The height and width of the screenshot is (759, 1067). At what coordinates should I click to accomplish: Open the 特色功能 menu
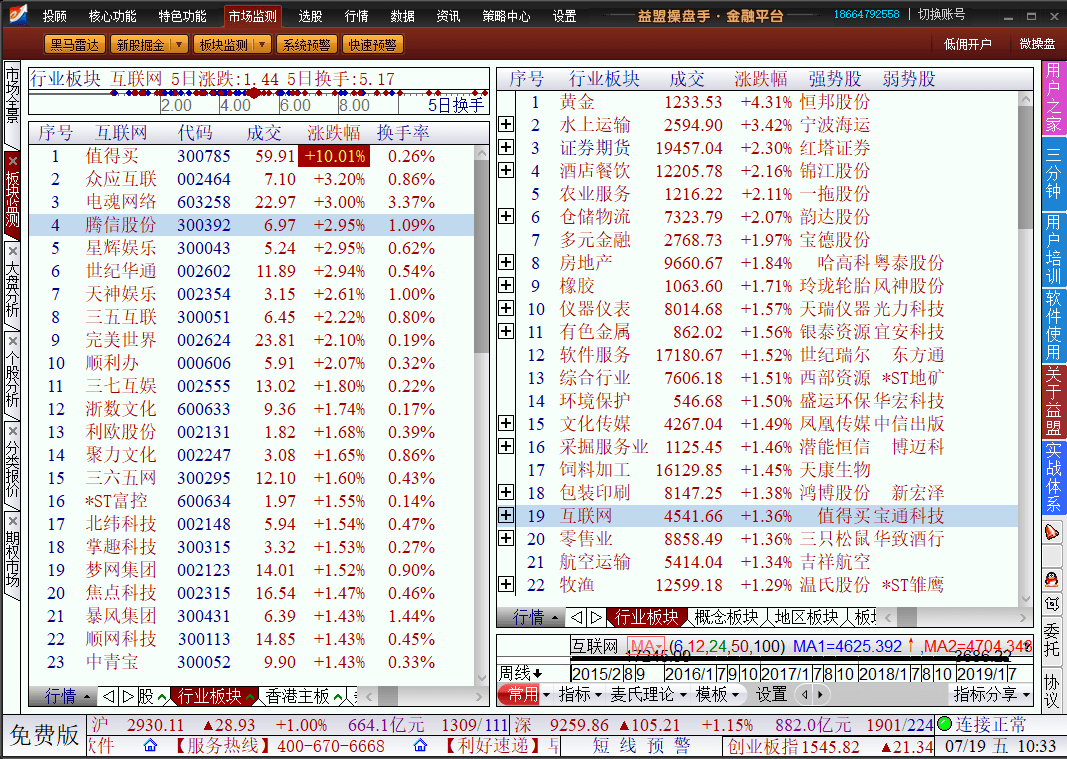pos(182,16)
